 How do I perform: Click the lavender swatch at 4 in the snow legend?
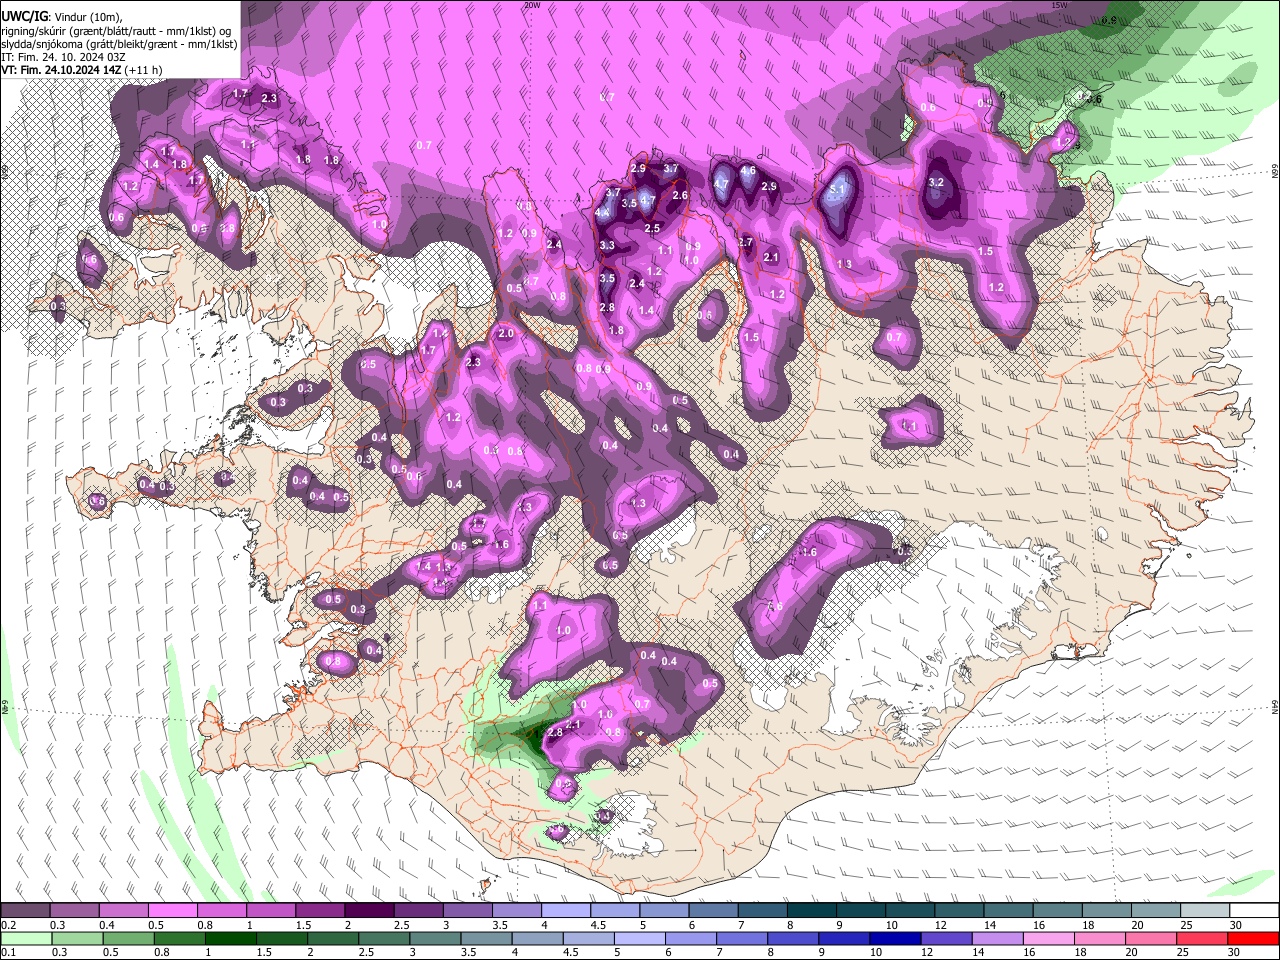[x=564, y=911]
